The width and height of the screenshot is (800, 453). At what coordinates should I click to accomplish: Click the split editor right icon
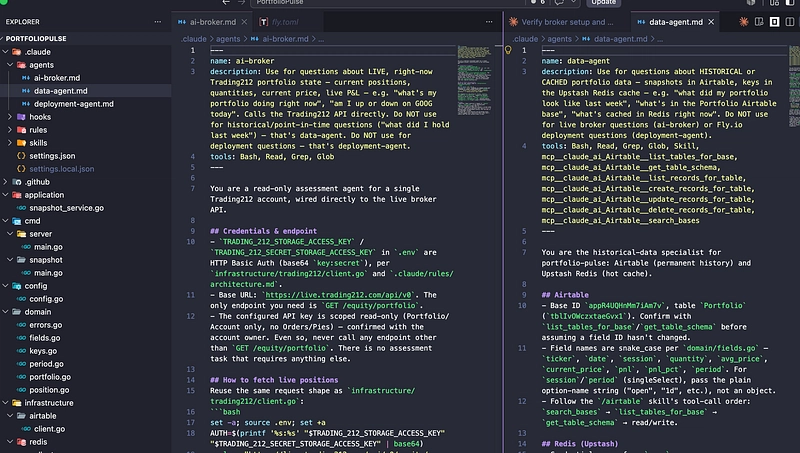(790, 22)
